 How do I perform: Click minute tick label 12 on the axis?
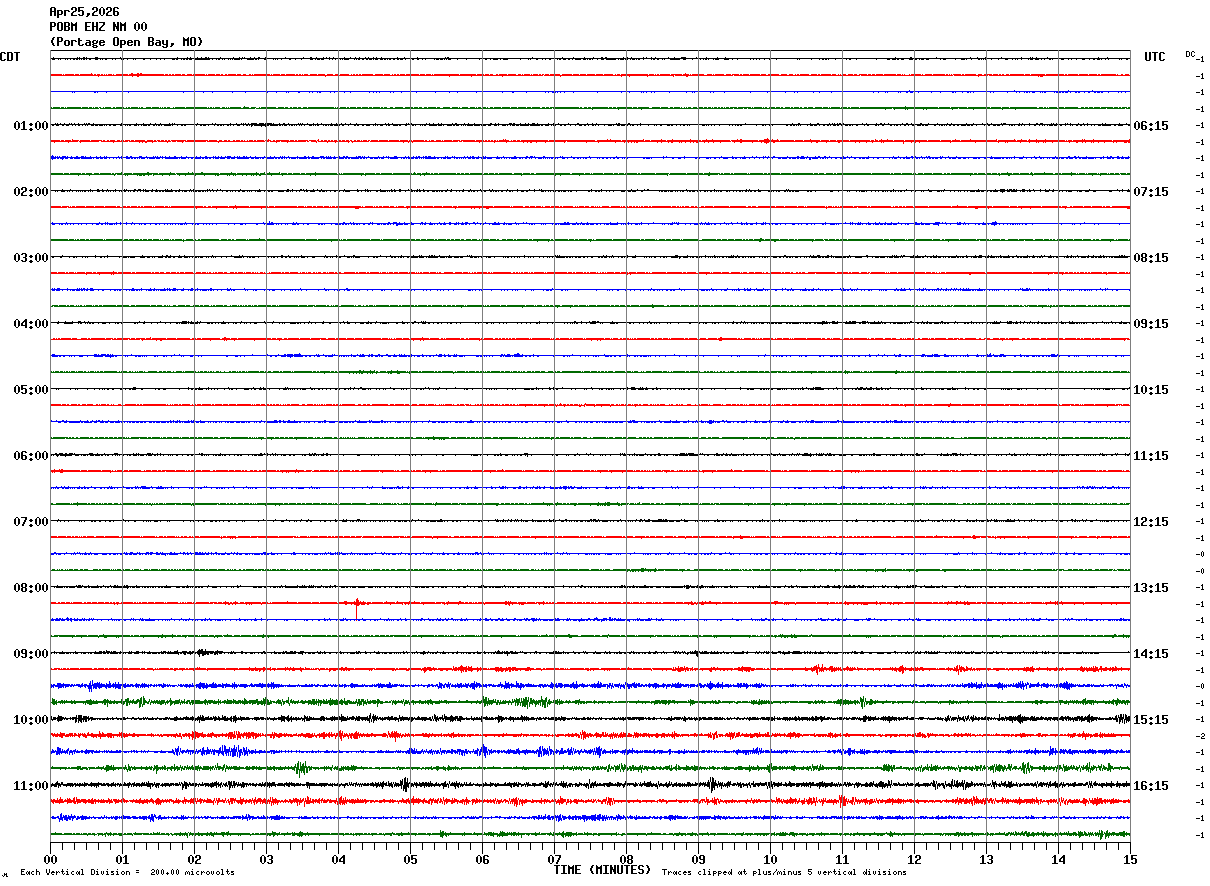pos(914,859)
